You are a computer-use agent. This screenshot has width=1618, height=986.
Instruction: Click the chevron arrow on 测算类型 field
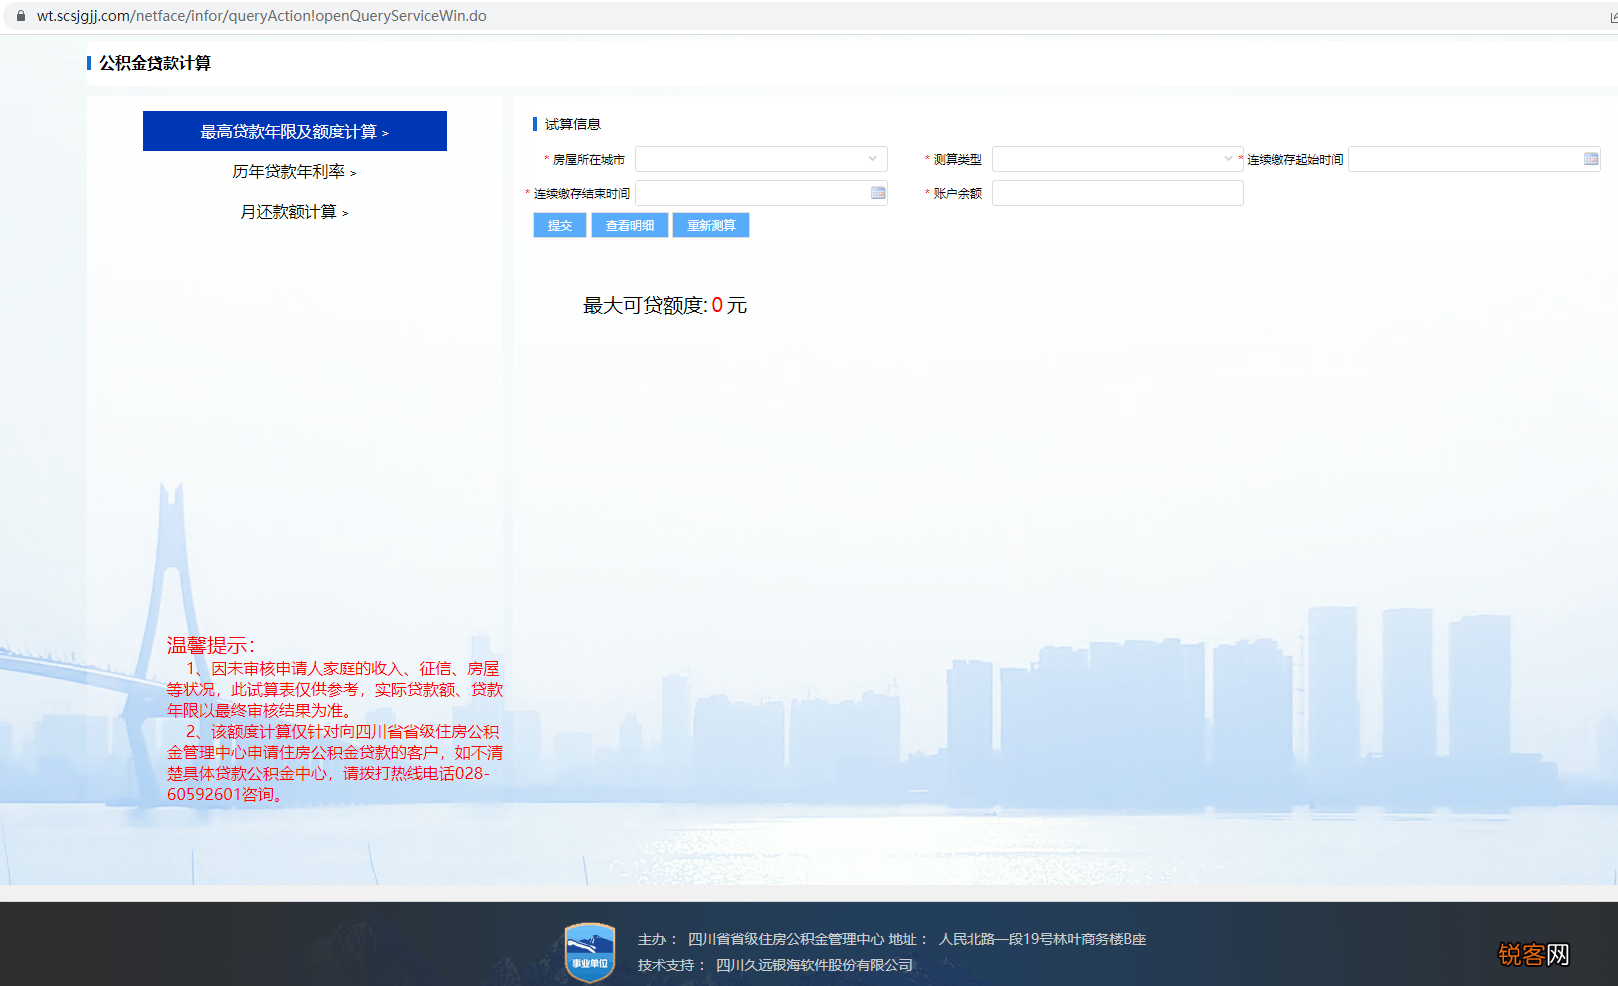(x=1228, y=158)
